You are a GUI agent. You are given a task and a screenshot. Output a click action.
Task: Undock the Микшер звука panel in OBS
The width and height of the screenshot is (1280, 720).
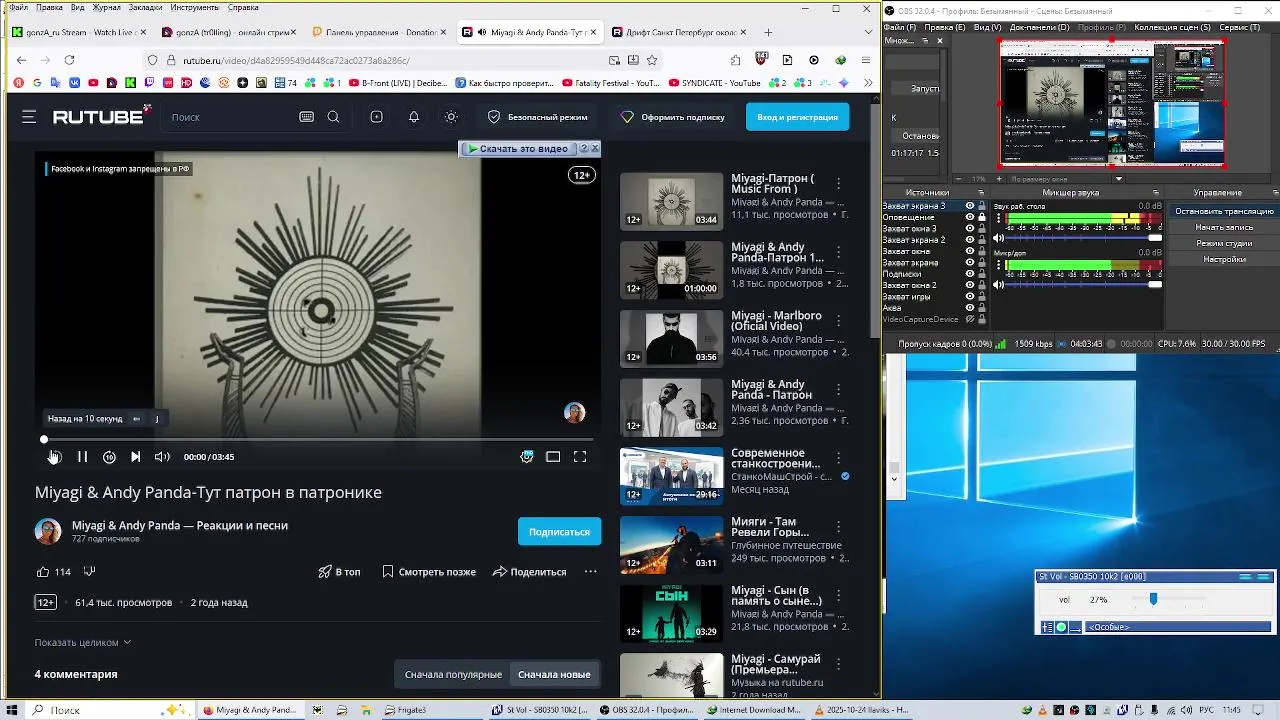coord(1156,193)
